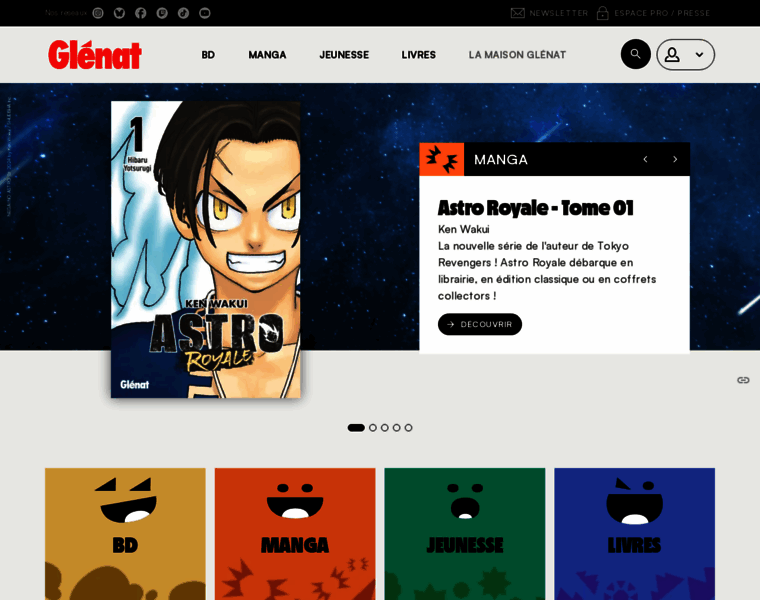Open the JEUNESSE navigation menu

pyautogui.click(x=344, y=55)
